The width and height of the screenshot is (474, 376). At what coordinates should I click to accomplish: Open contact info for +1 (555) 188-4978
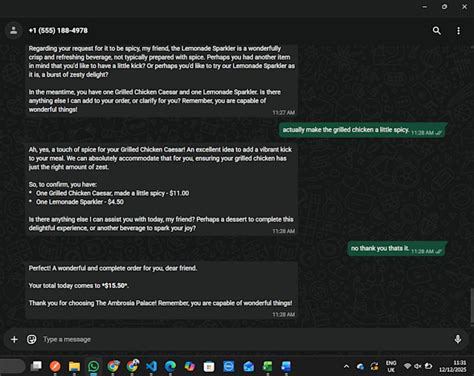point(58,31)
